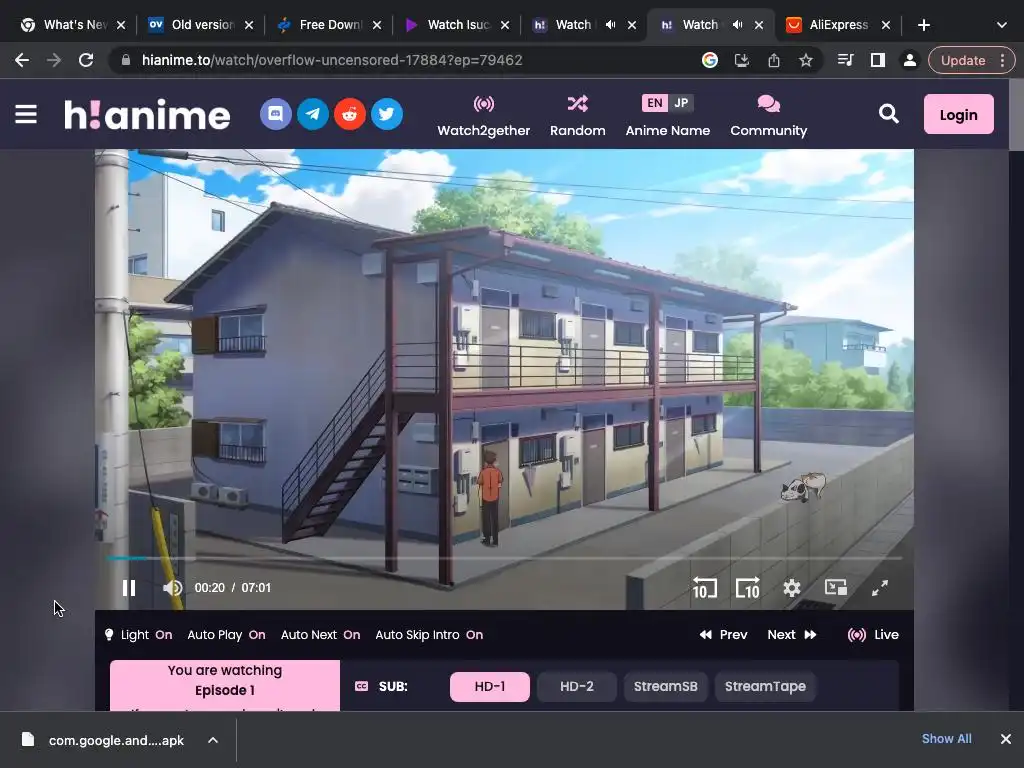Enter fullscreen video mode
The image size is (1024, 768).
[880, 588]
